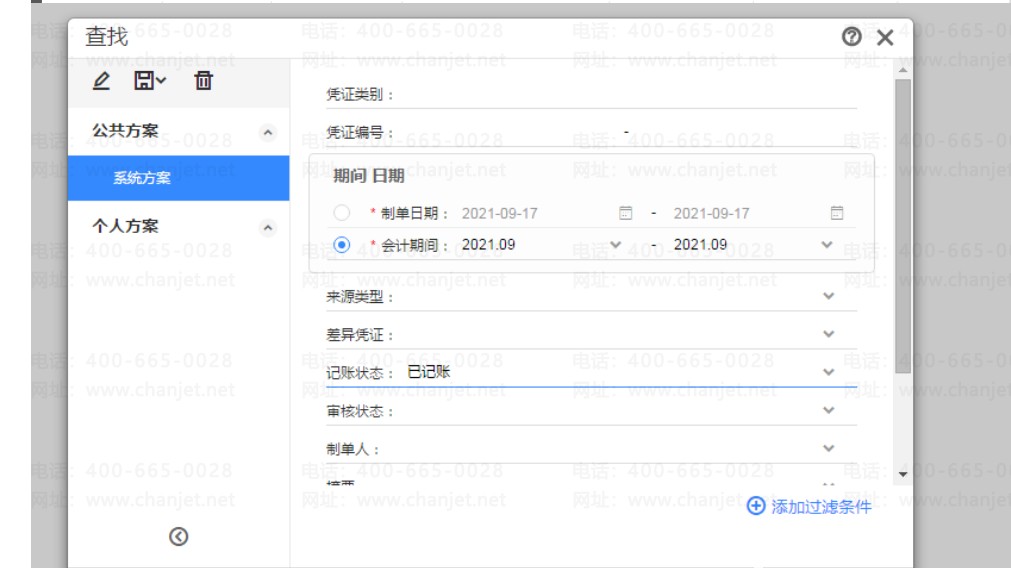Screen dimensions: 1011x568
Task: Close the 查找 dialog
Action: (885, 37)
